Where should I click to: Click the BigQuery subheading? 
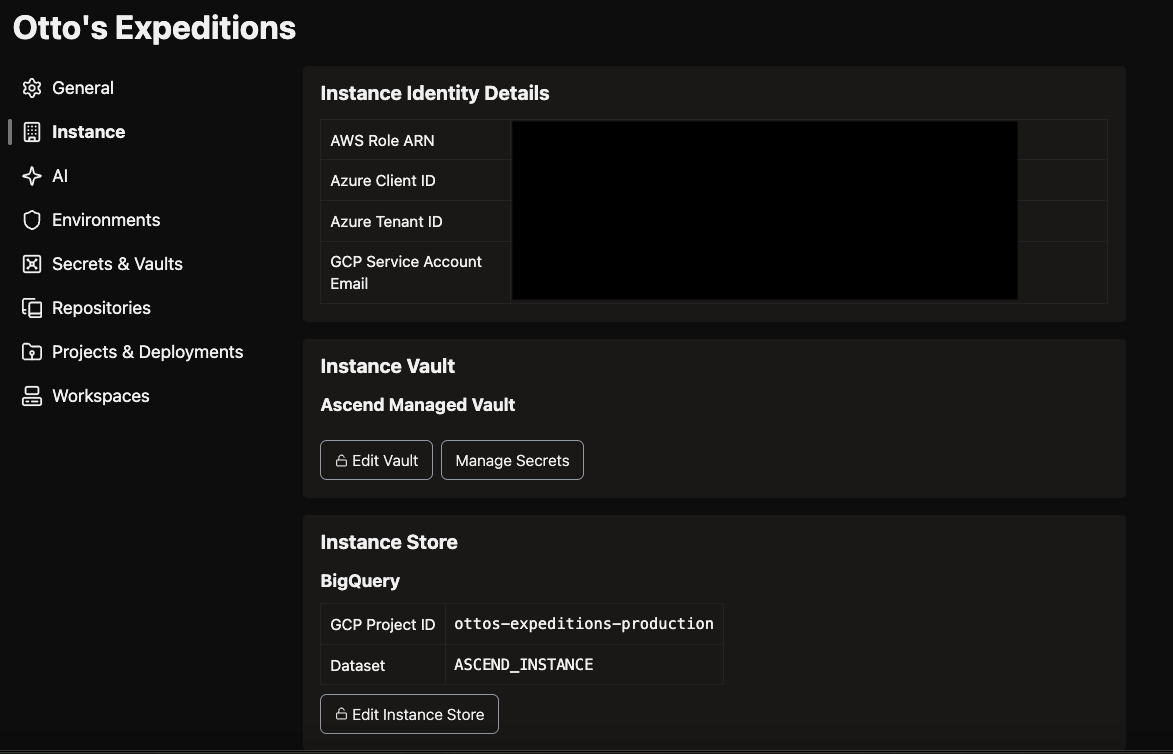(360, 581)
